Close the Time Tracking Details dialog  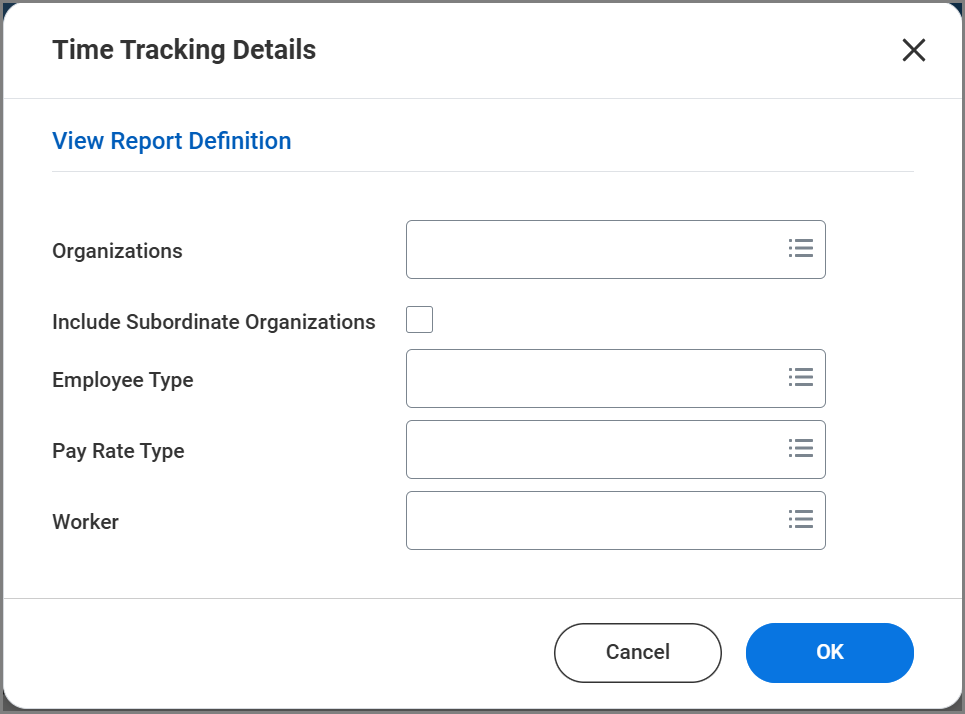tap(913, 50)
